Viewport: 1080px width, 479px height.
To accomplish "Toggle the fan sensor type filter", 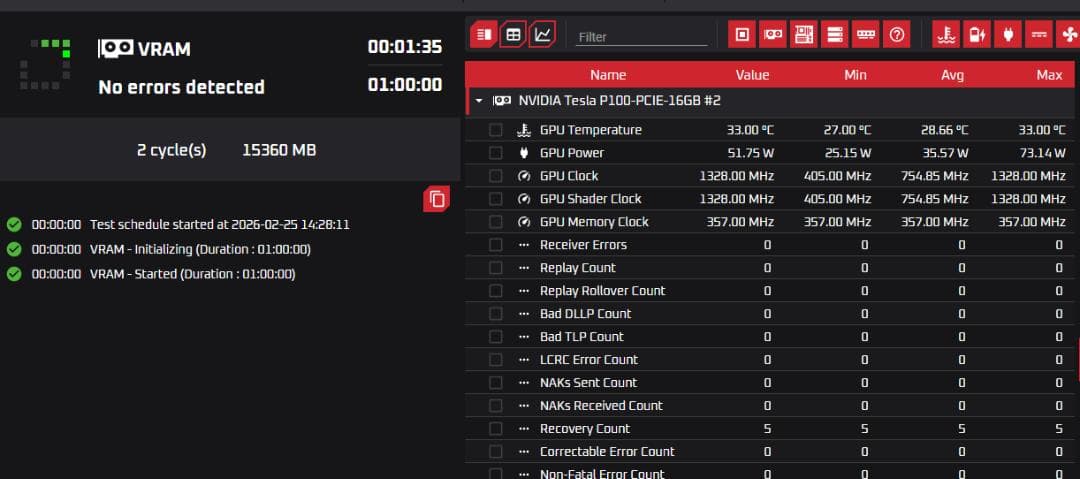I will (1068, 34).
